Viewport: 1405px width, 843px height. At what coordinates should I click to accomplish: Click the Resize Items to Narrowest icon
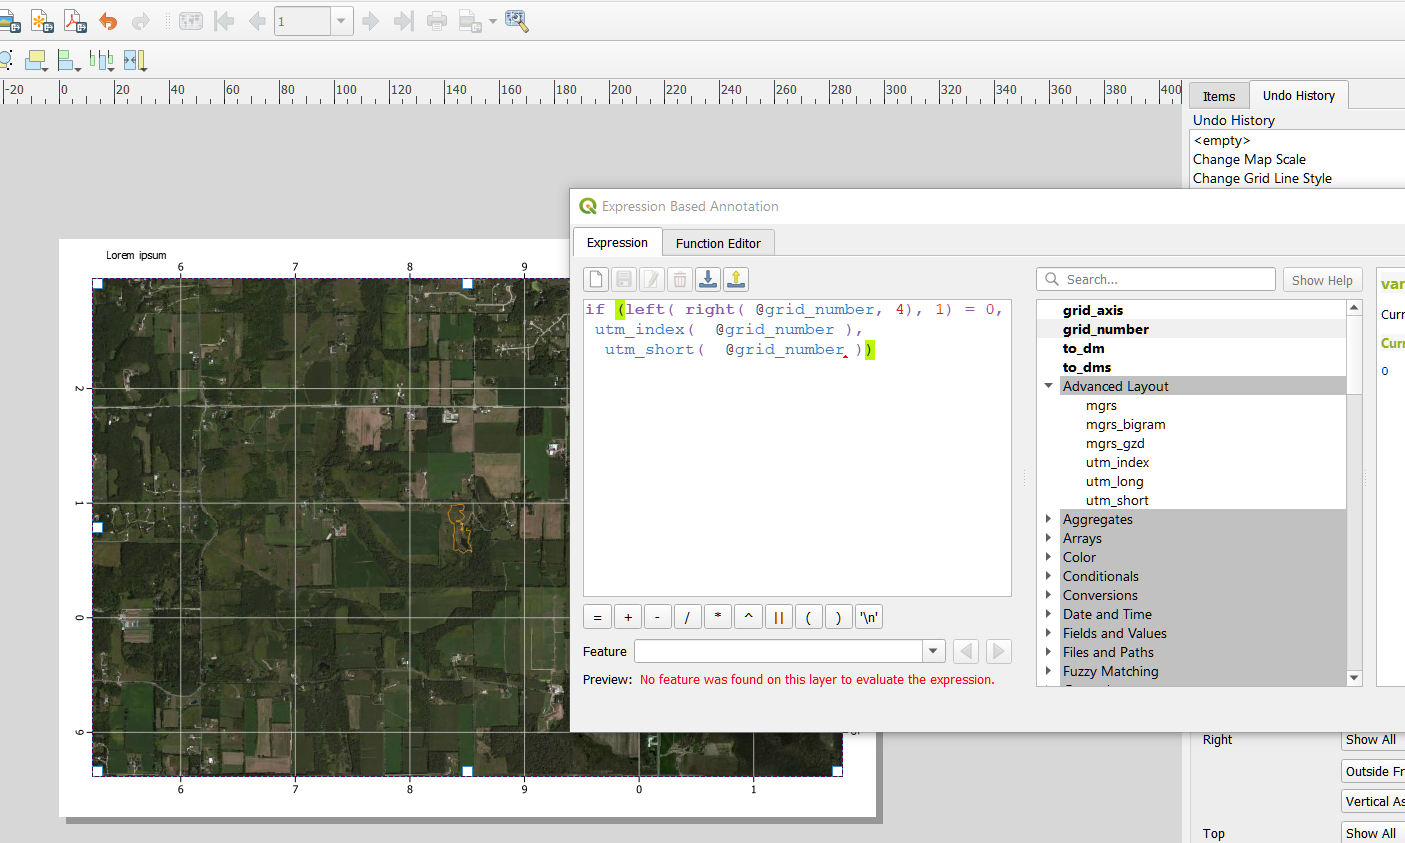pos(134,60)
